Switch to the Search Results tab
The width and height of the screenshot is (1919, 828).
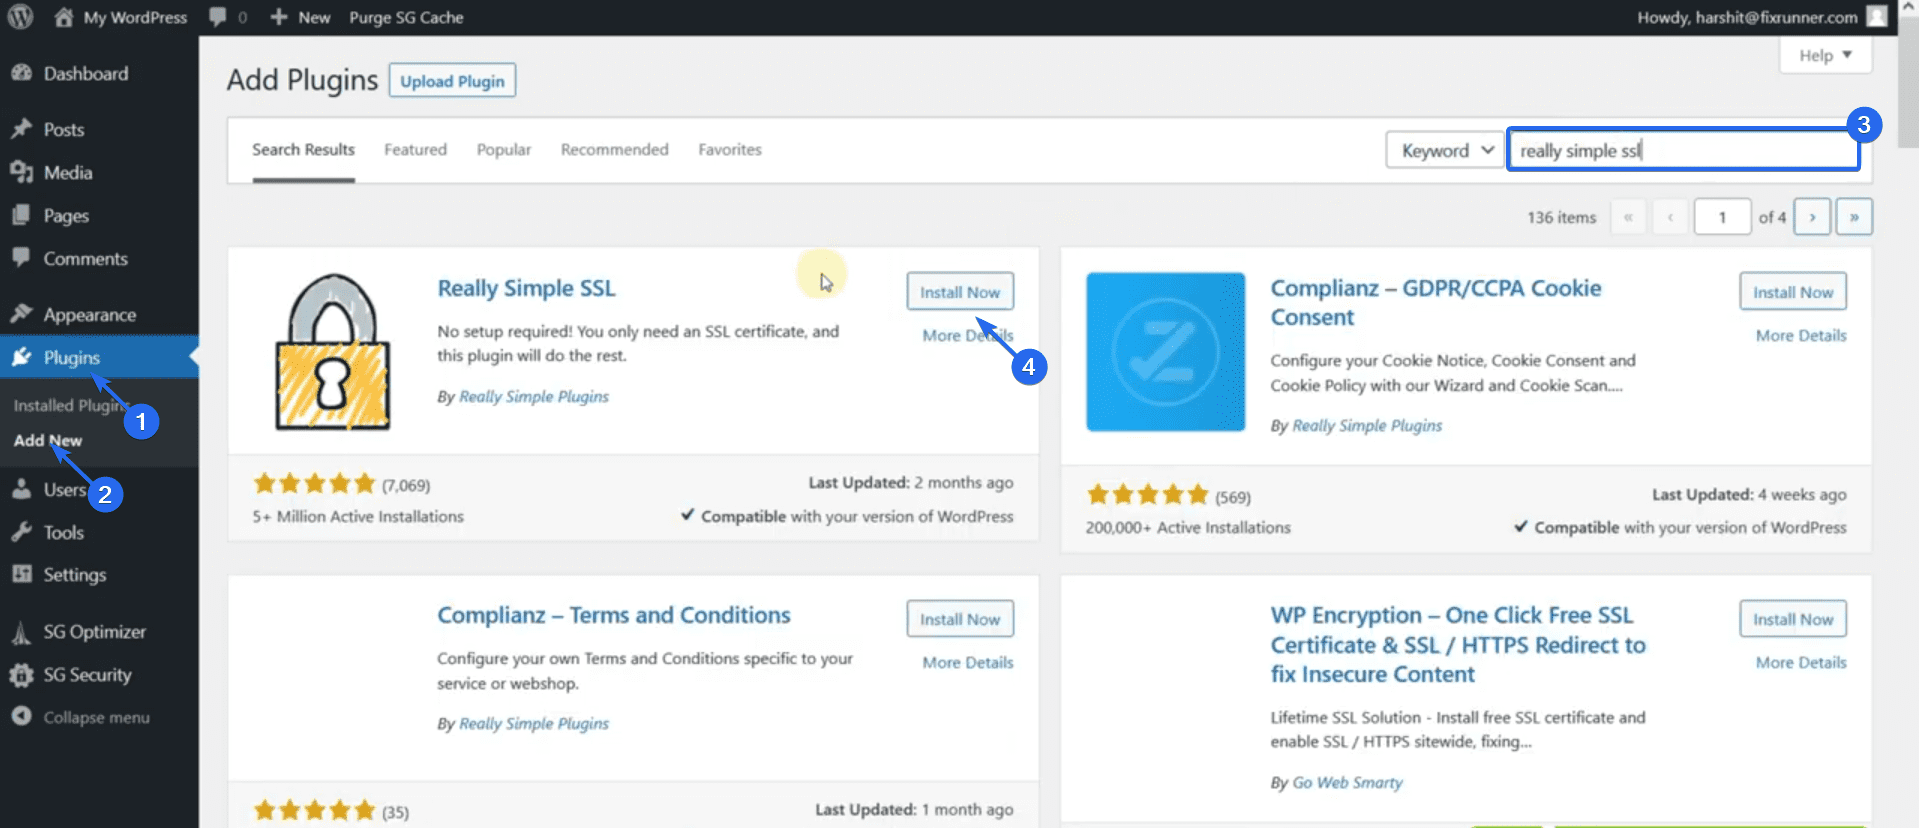pyautogui.click(x=303, y=149)
